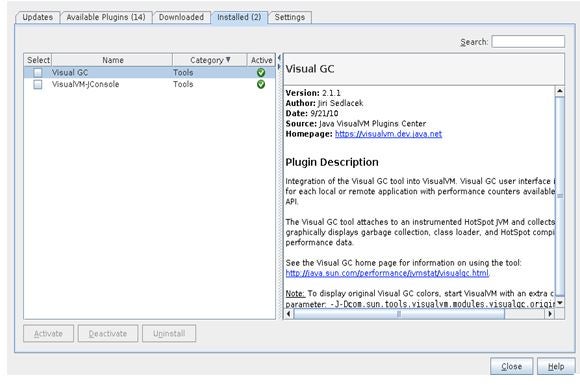
Task: Tick the Visual GC checkbox
Action: tap(38, 72)
